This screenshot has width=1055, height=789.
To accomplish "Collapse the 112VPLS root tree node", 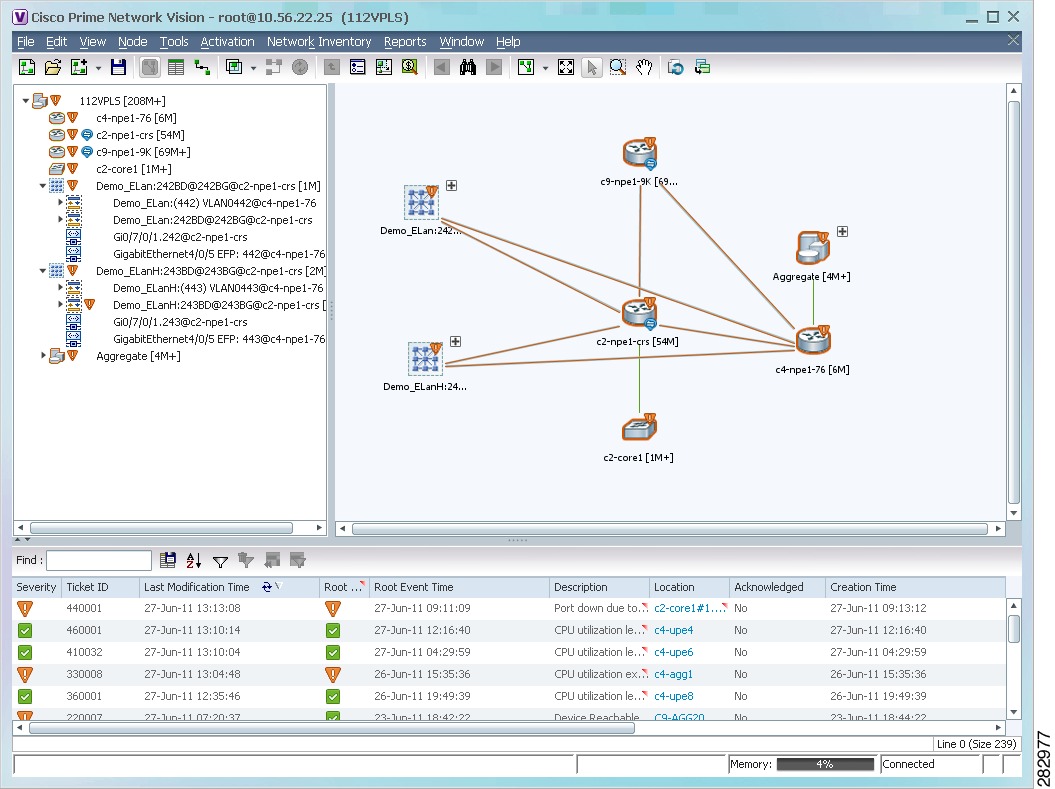I will click(x=26, y=101).
